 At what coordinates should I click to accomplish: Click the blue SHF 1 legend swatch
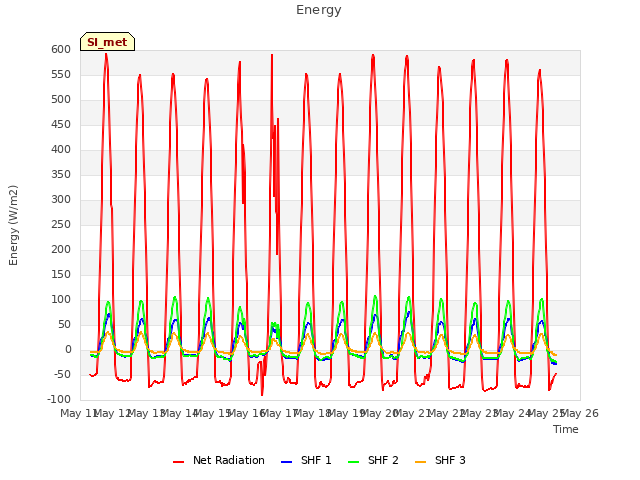click(x=287, y=462)
